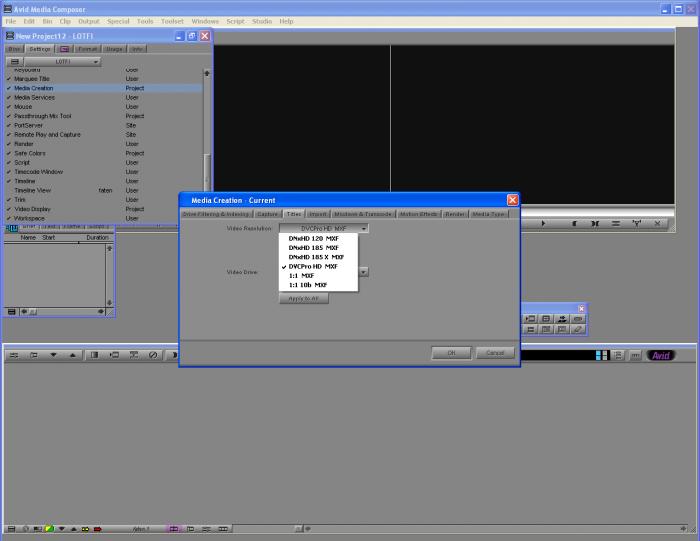Switch to Drive Filtering & Indexing tab

pos(216,214)
